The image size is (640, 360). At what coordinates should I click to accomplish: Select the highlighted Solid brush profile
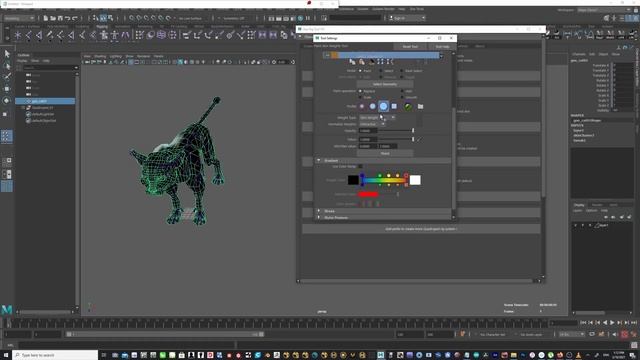[x=383, y=106]
